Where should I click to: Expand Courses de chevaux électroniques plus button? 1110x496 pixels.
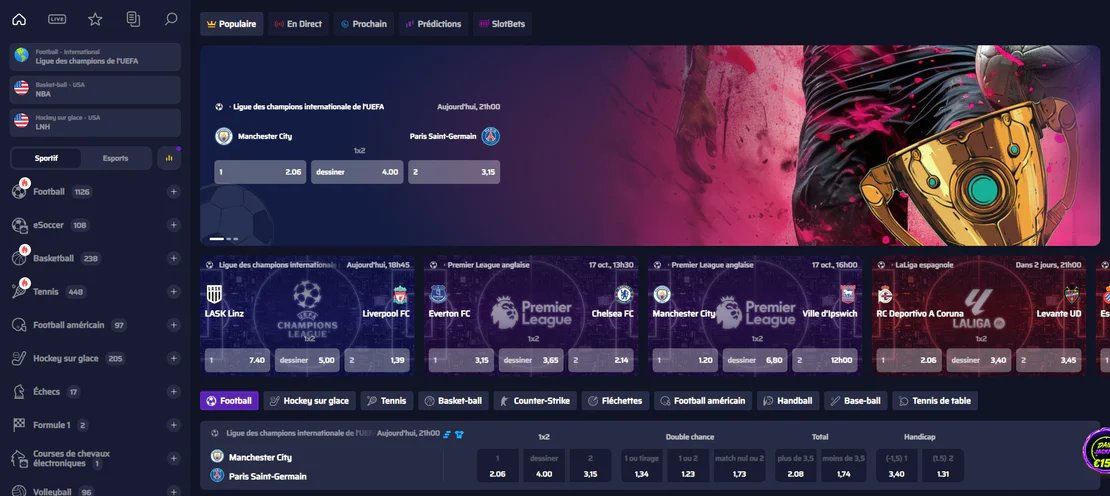[173, 458]
